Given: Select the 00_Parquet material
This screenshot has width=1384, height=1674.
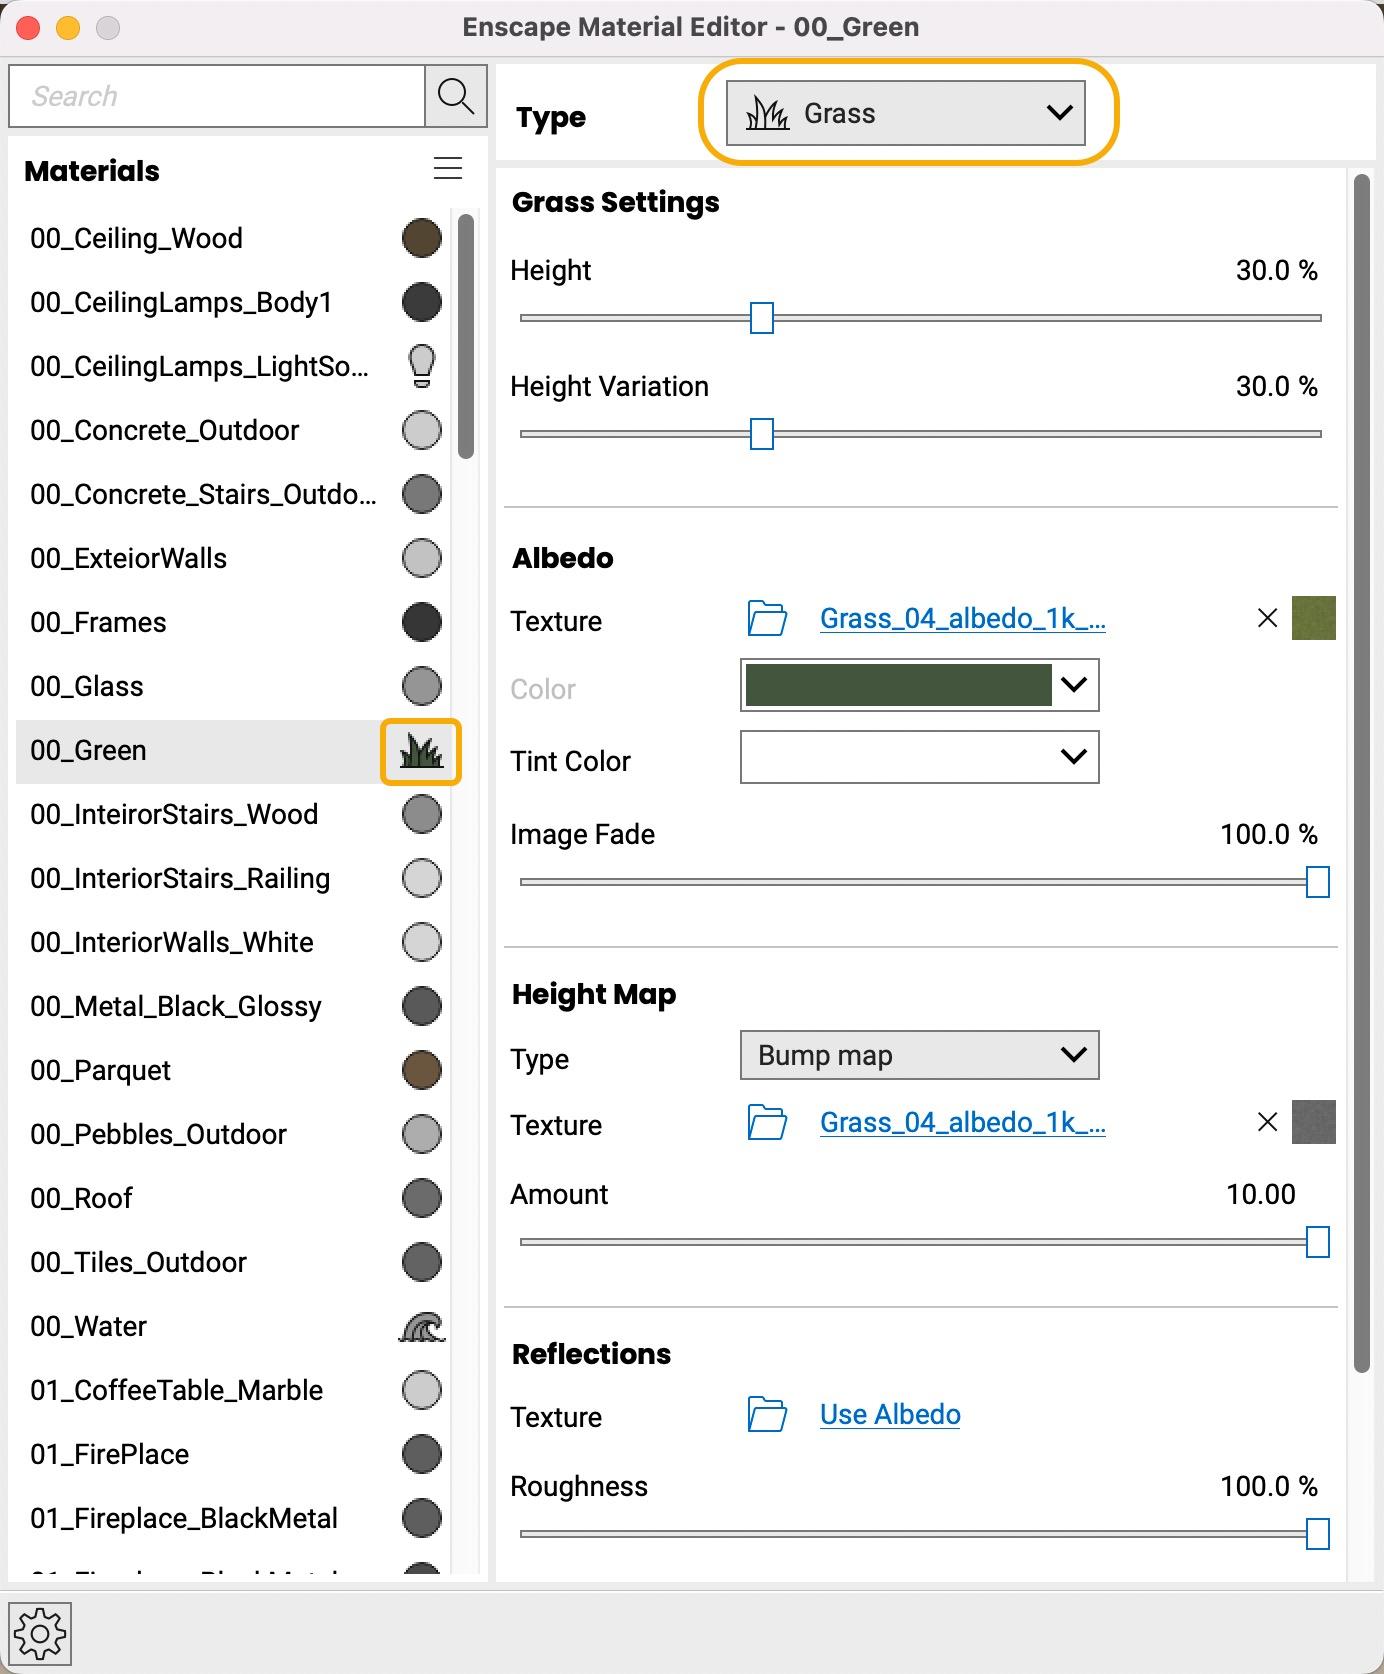Looking at the screenshot, I should (x=101, y=1070).
